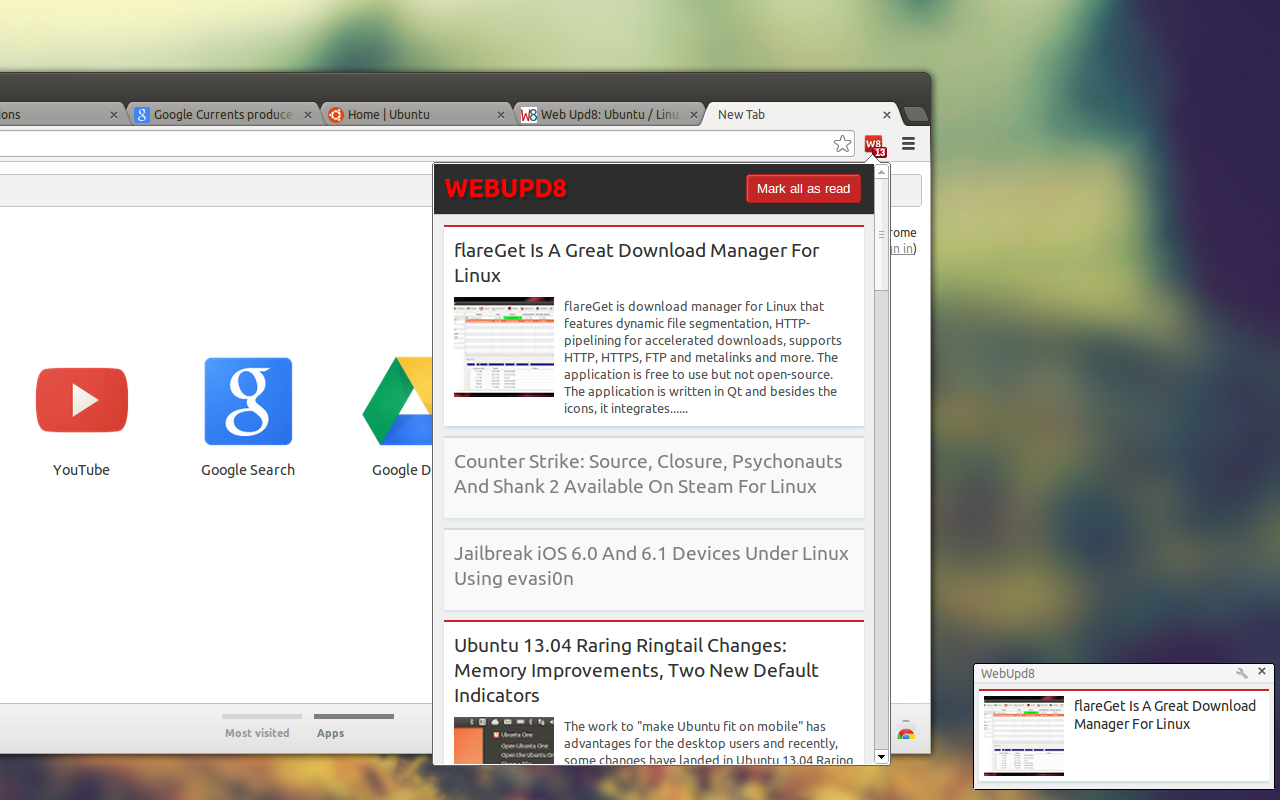This screenshot has width=1280, height=800.
Task: Bookmark this page with the star icon
Action: [843, 144]
